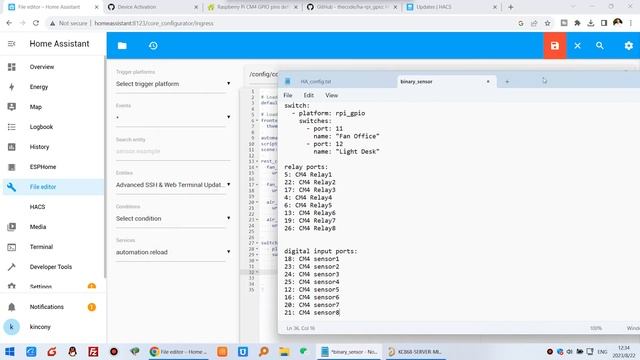Collapse the Home Assistant sidebar menu icon
This screenshot has width=640, height=360.
coord(11,44)
